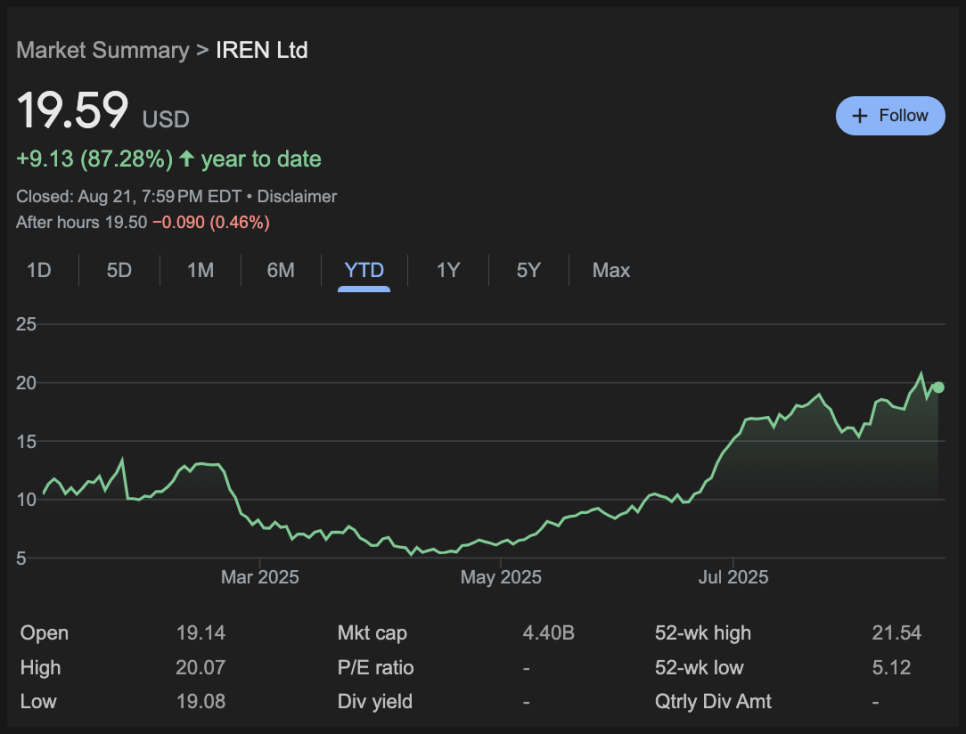Image resolution: width=966 pixels, height=734 pixels.
Task: Click the 52-wk high label
Action: pyautogui.click(x=703, y=633)
